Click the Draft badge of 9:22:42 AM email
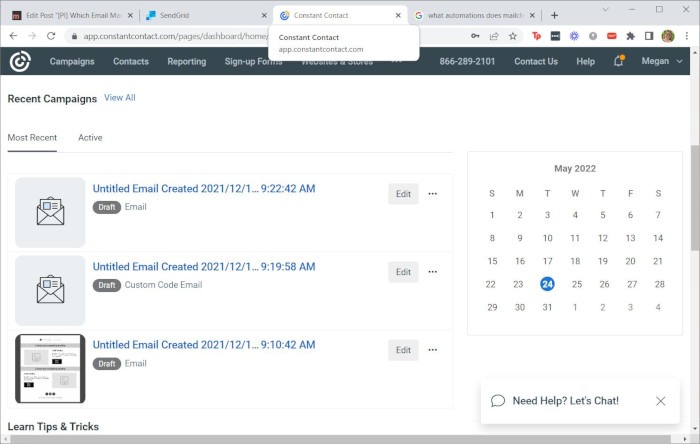Screen dimensions: 700x444 (107, 207)
